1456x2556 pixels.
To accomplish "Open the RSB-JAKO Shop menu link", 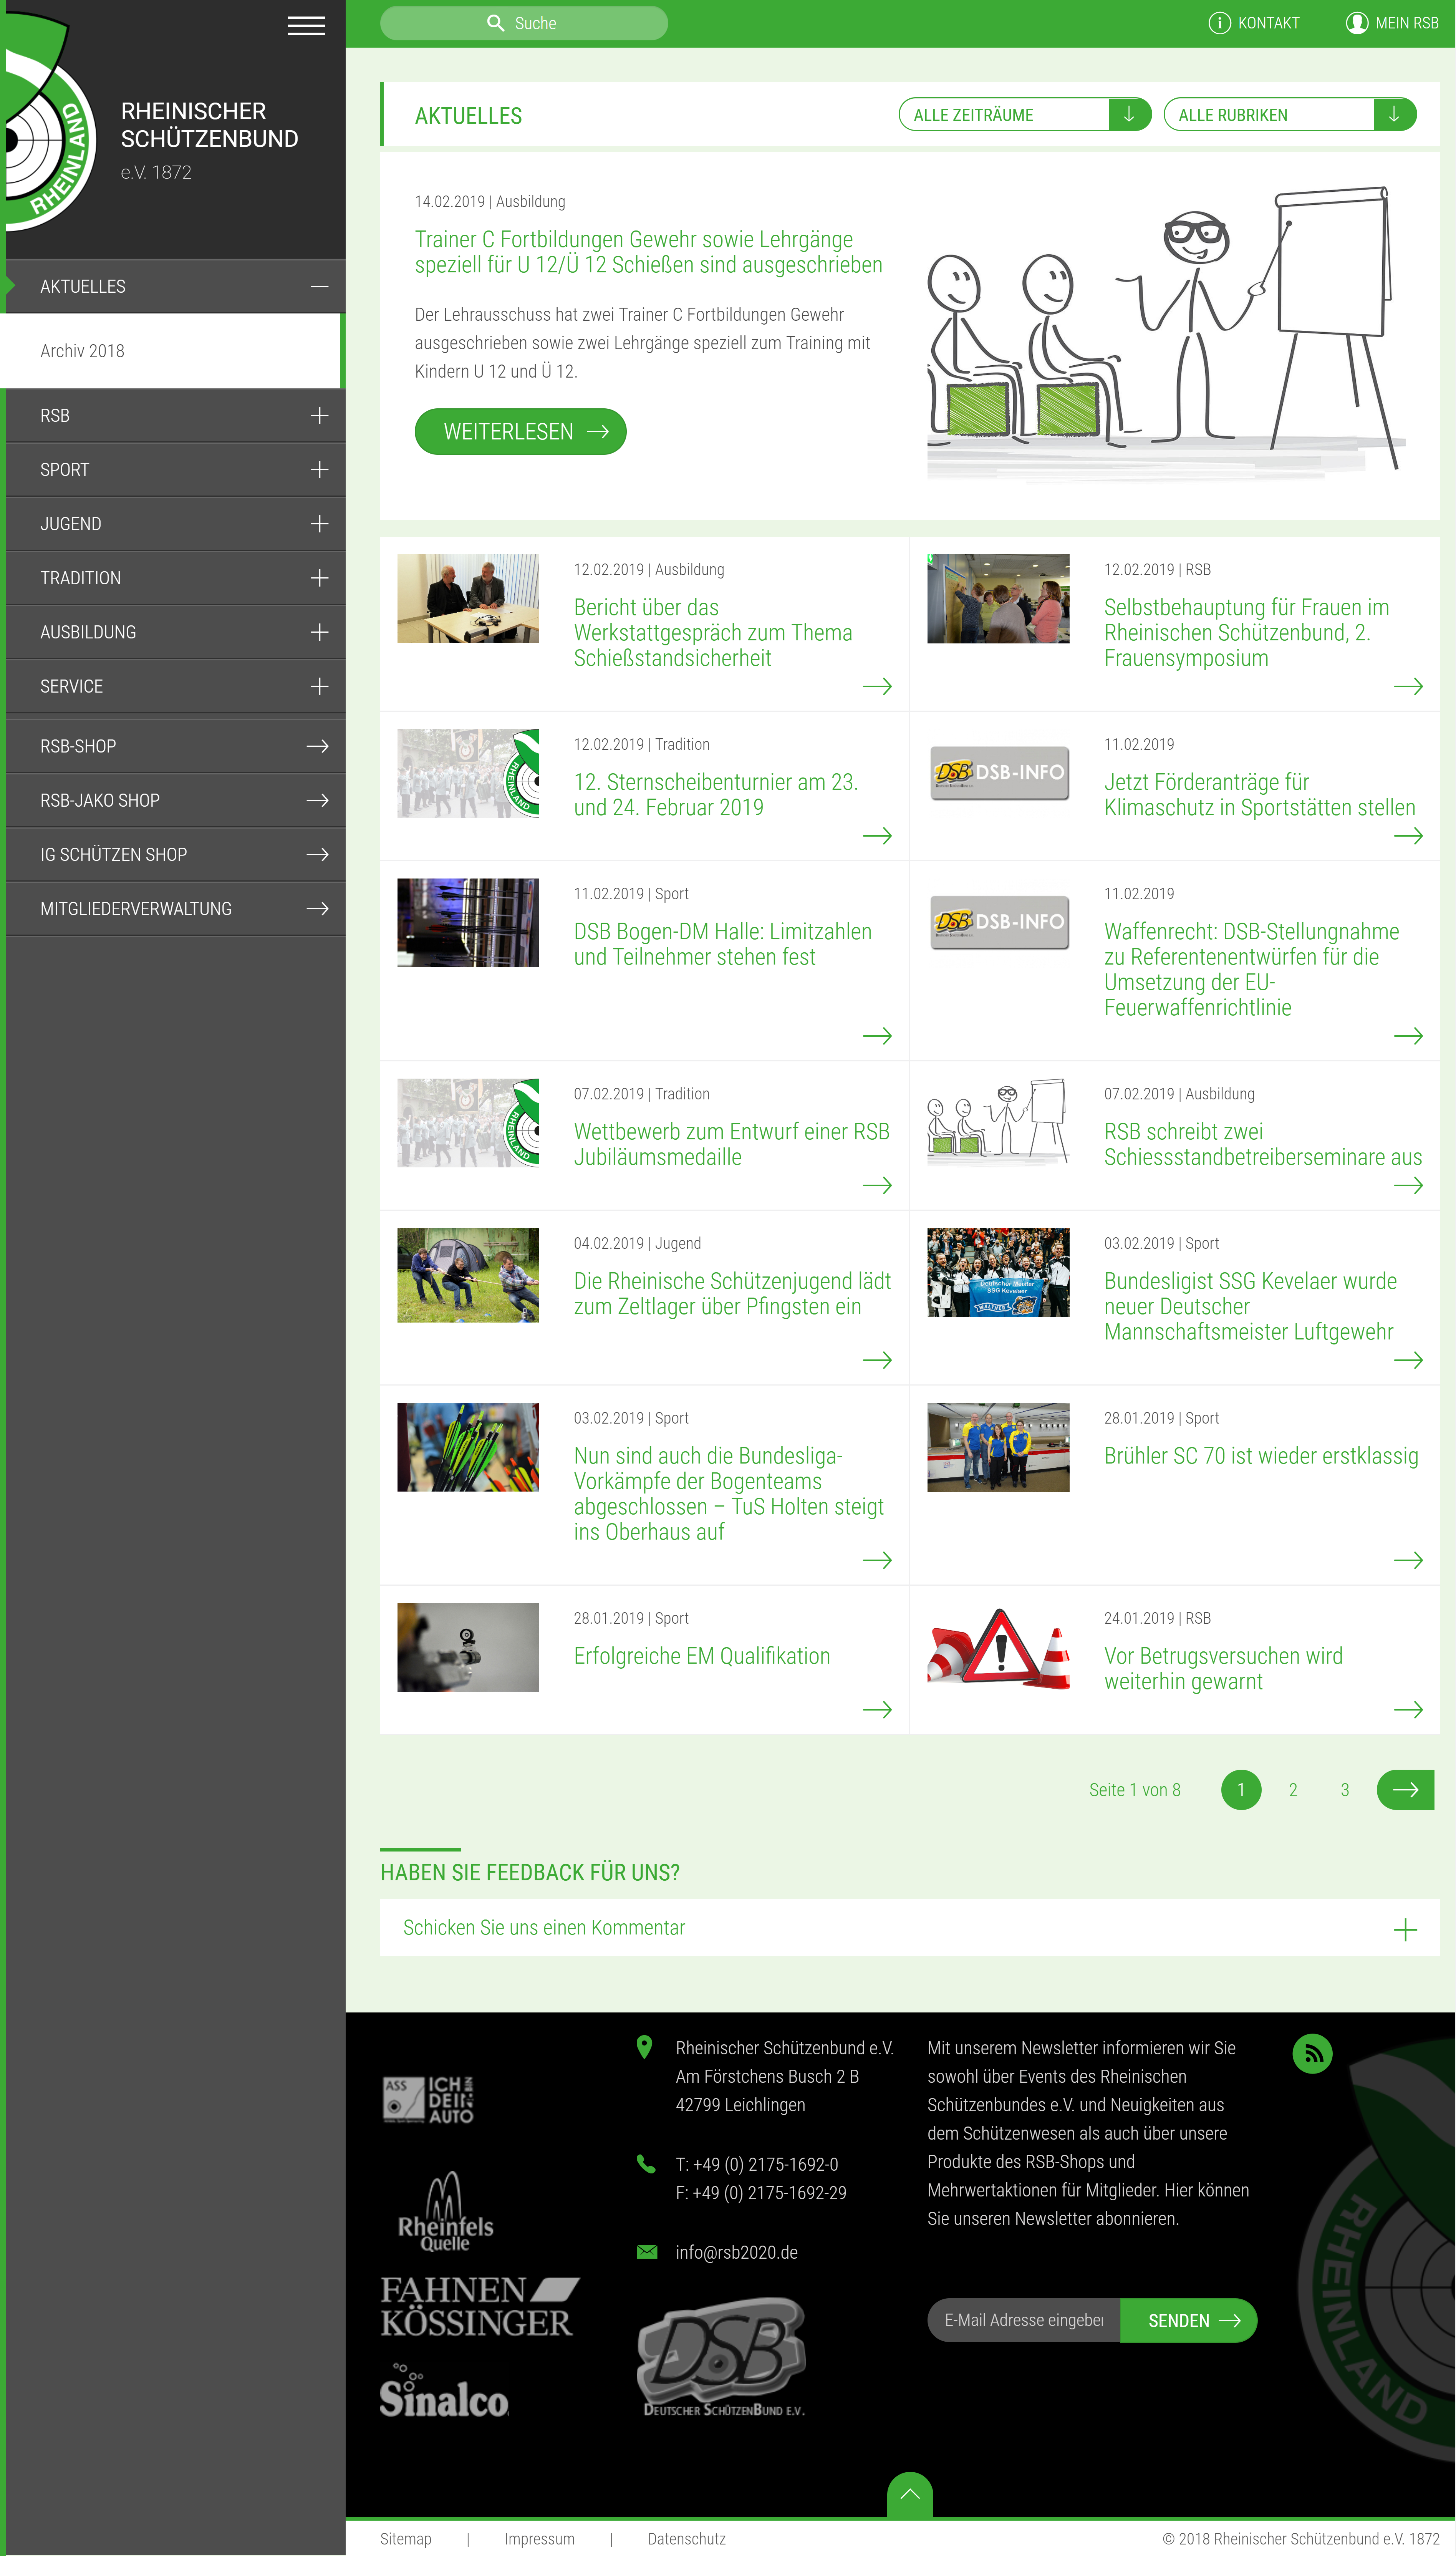I will click(x=175, y=800).
